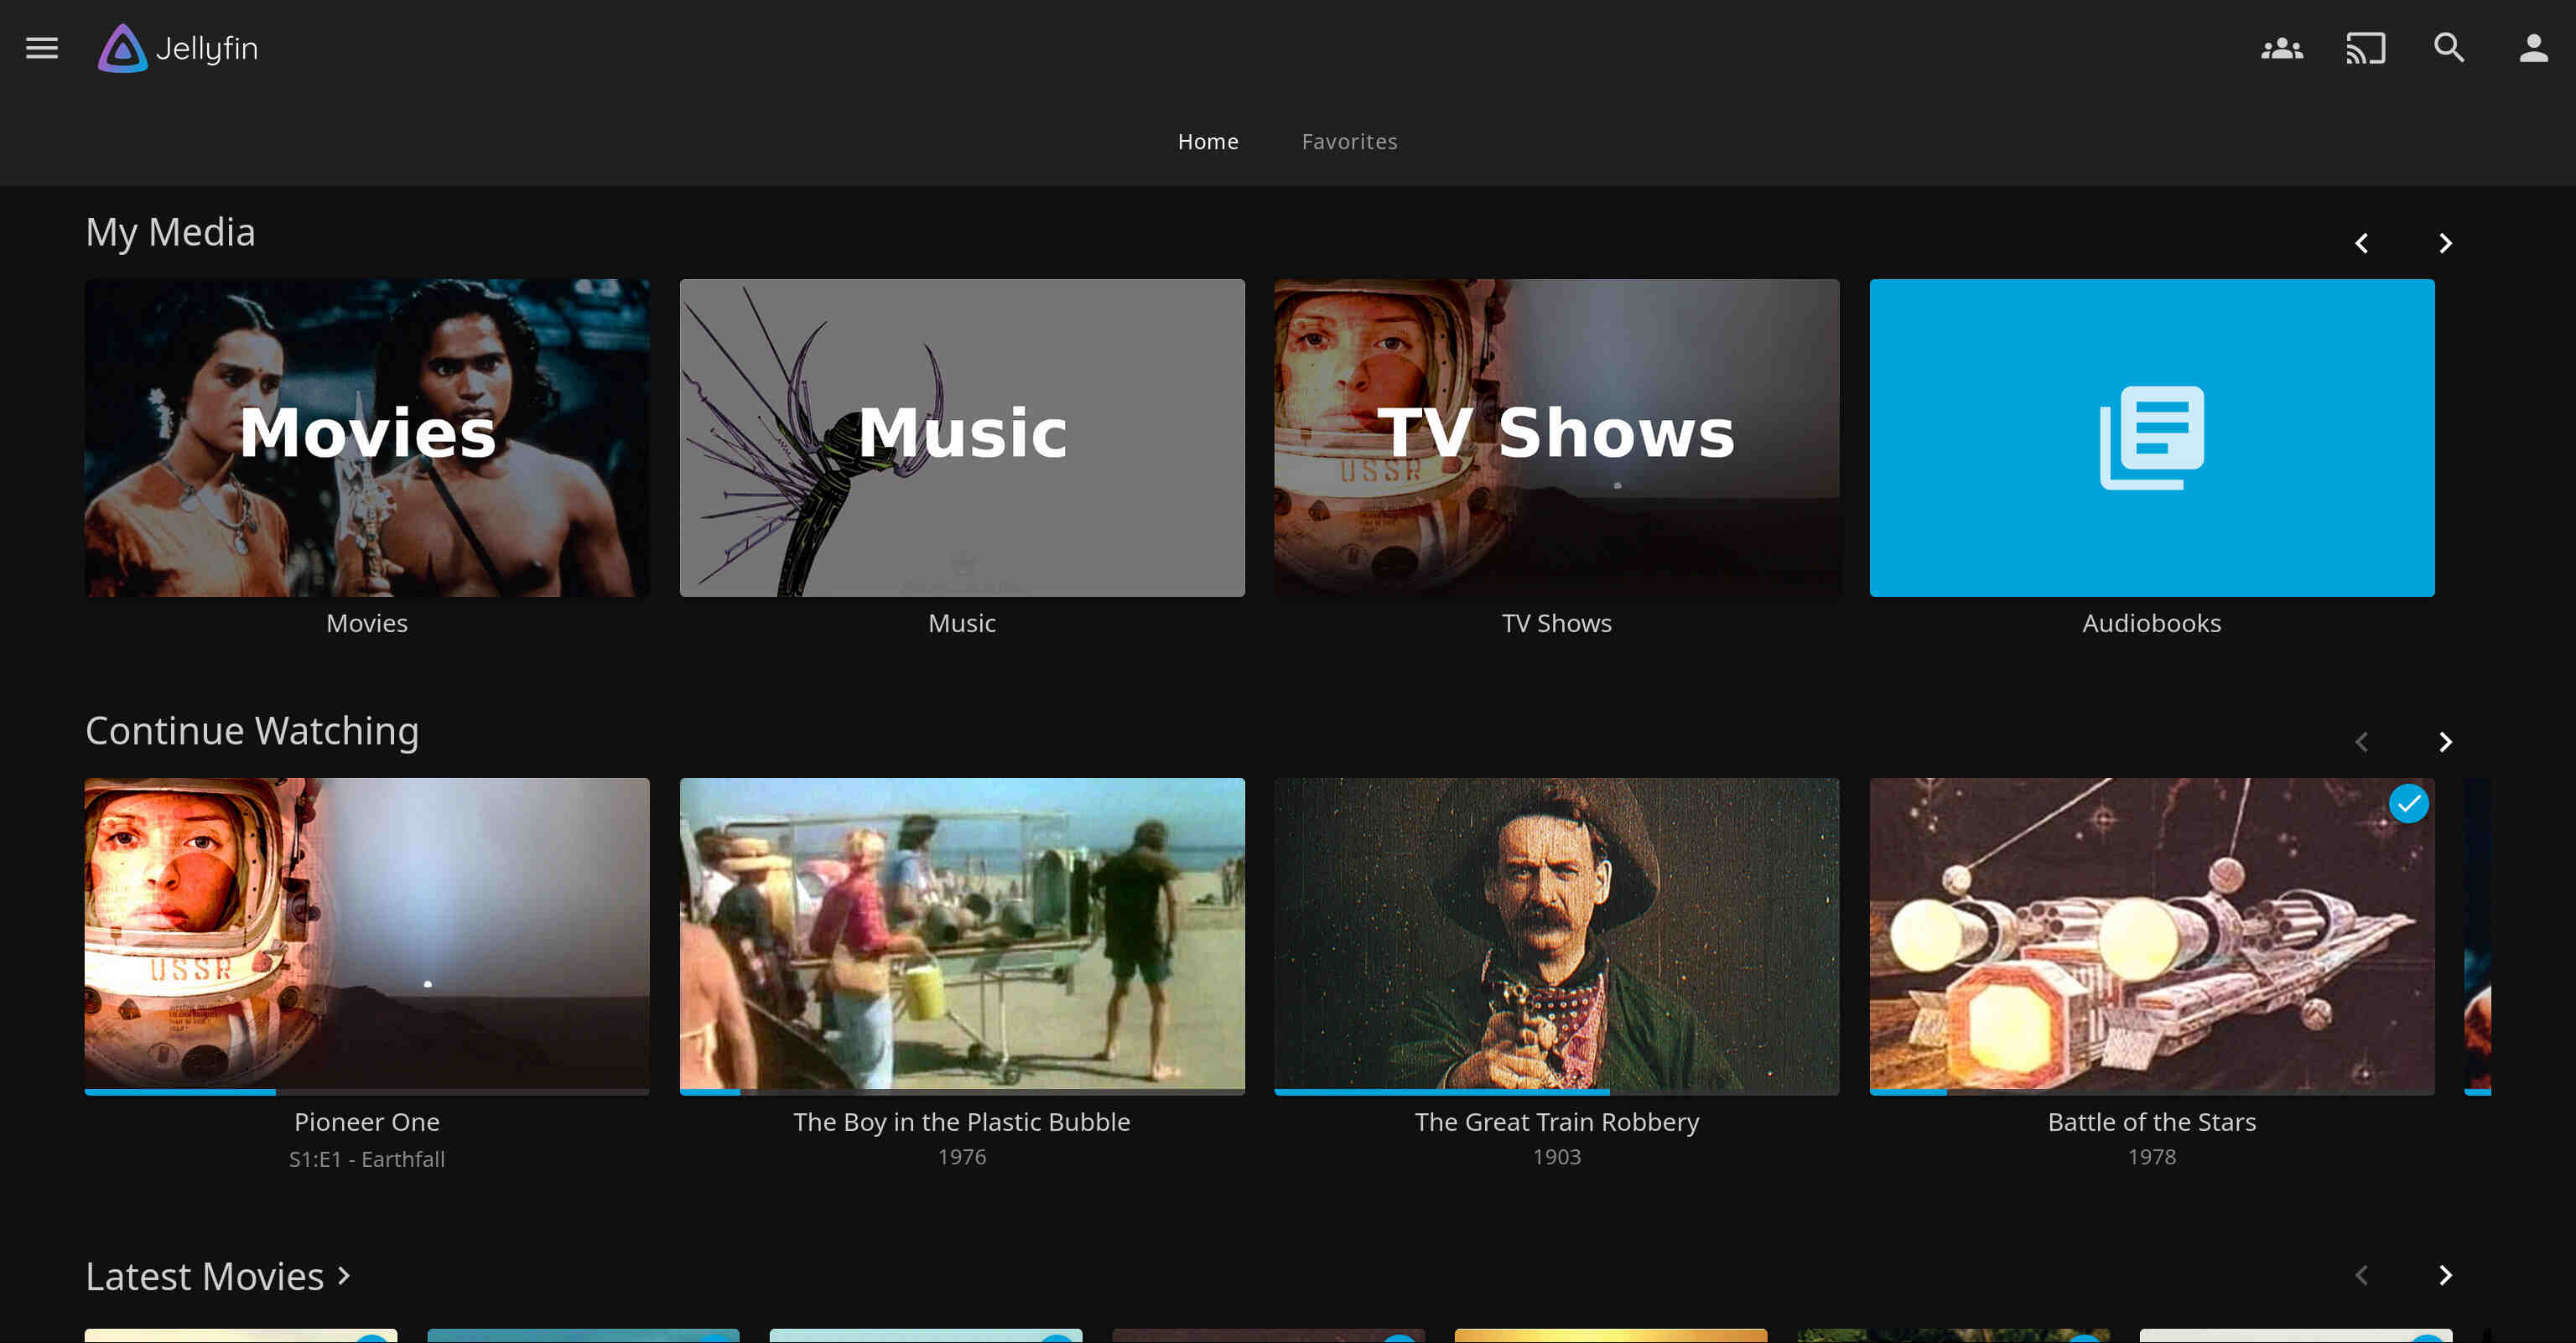2576x1343 pixels.
Task: Select the Home tab
Action: (1207, 142)
